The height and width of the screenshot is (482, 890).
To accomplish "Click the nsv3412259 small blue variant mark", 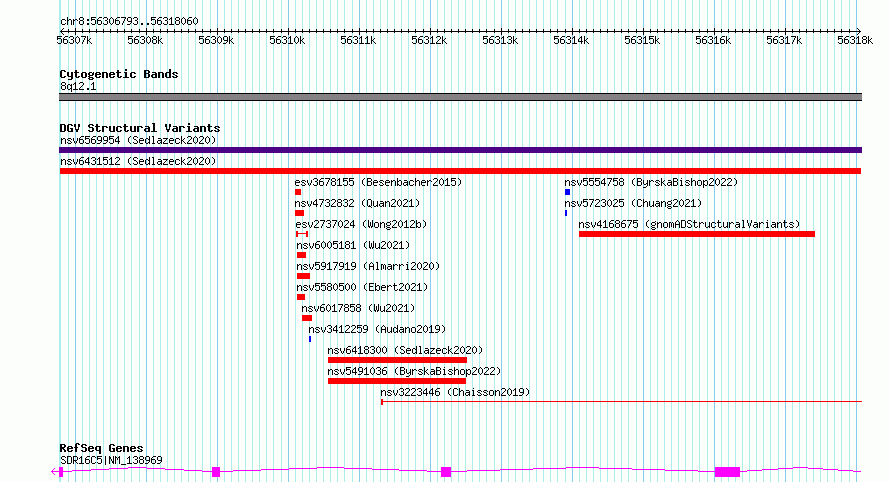I will pyautogui.click(x=310, y=339).
